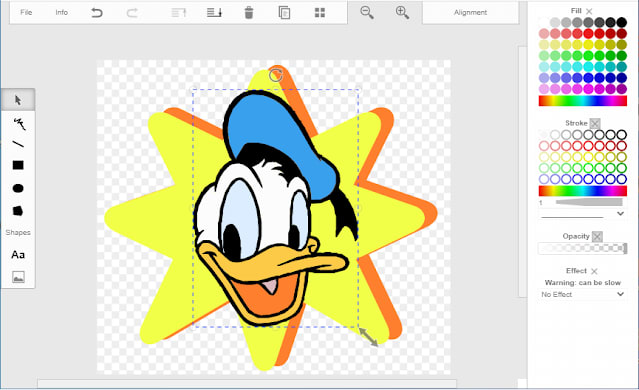Click the diagonal resize handle of selection

tap(368, 337)
